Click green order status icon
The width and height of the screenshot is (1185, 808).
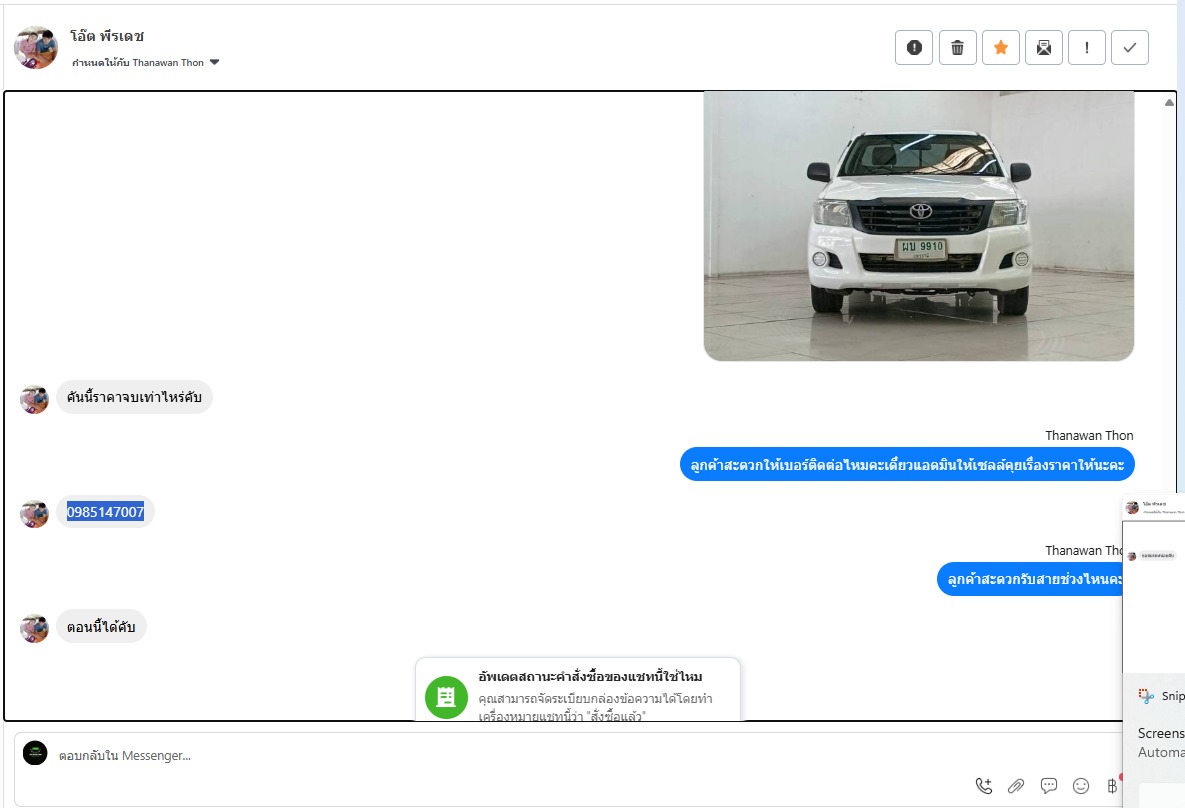pyautogui.click(x=446, y=697)
